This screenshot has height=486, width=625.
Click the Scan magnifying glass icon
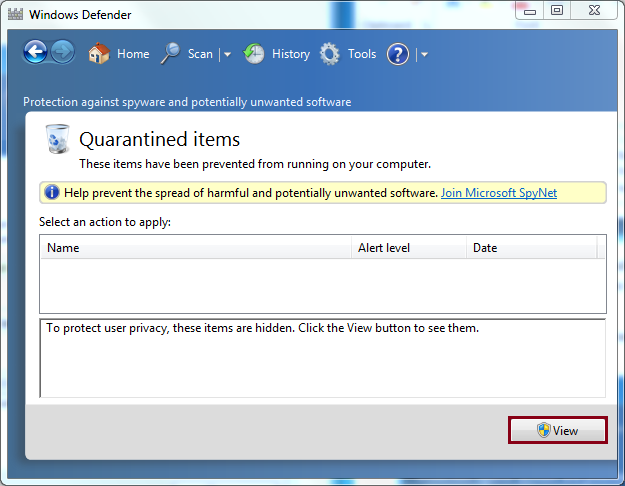171,53
